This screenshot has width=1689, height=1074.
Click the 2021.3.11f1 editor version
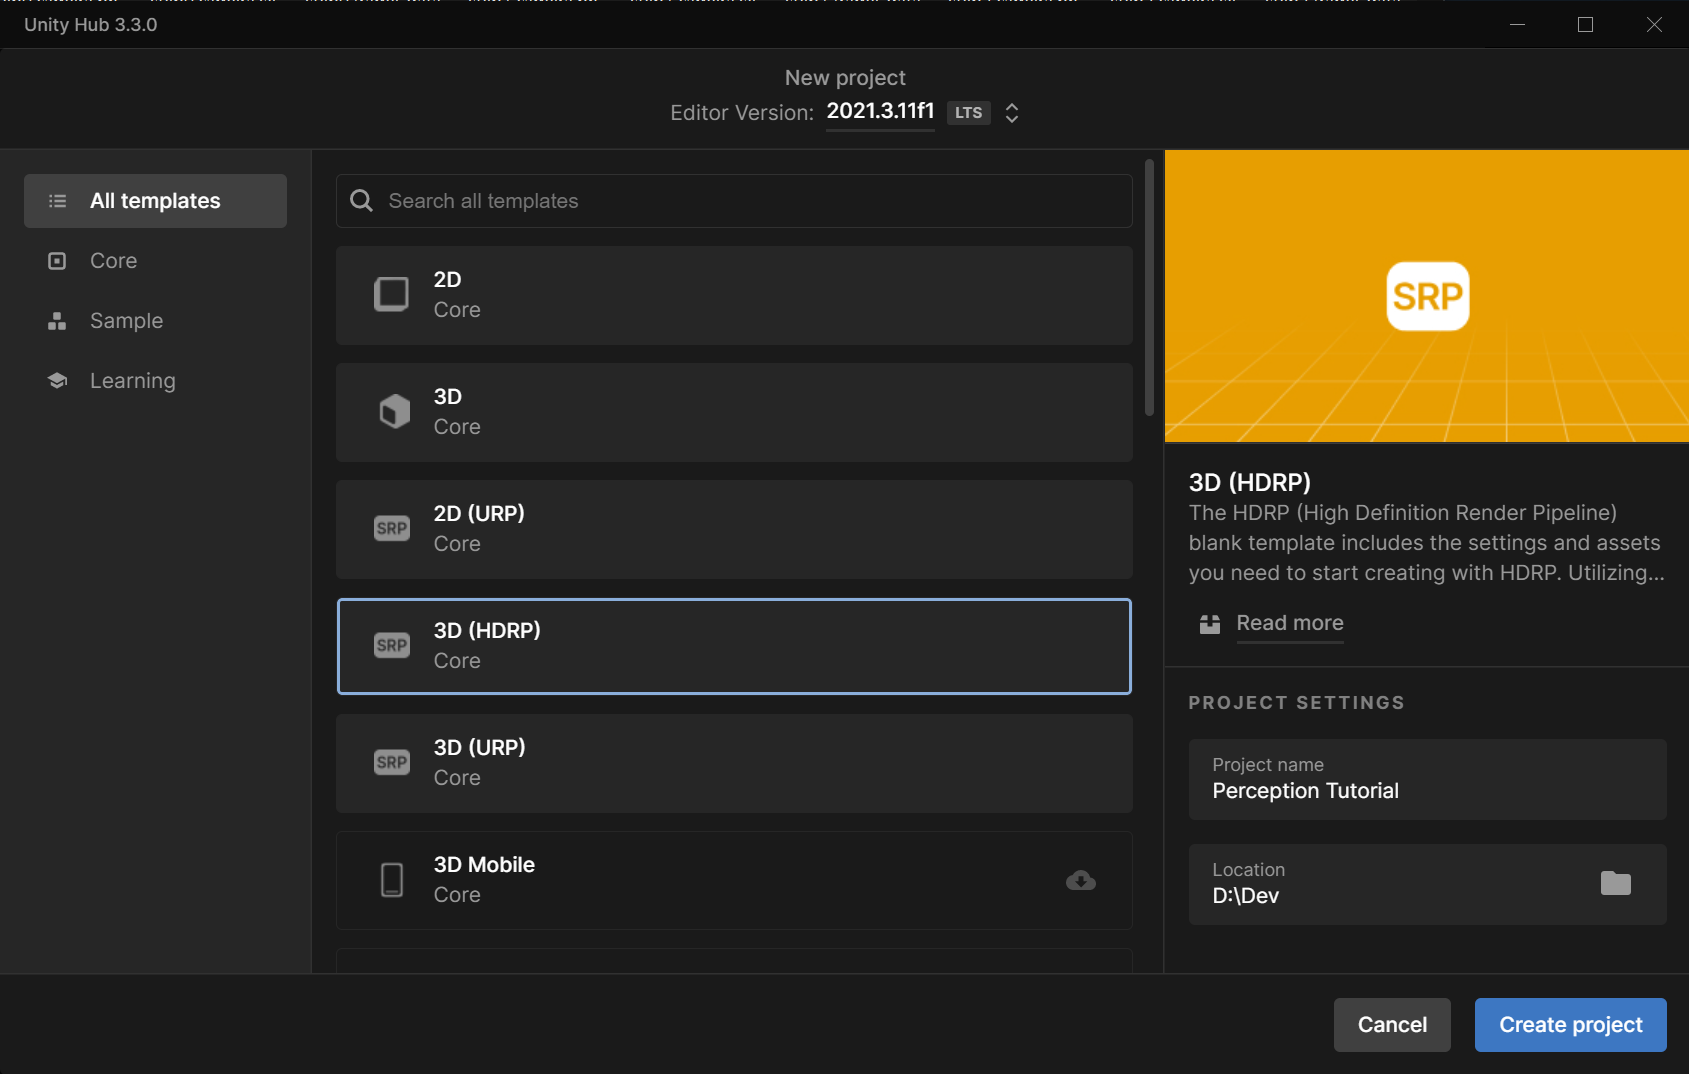(880, 111)
